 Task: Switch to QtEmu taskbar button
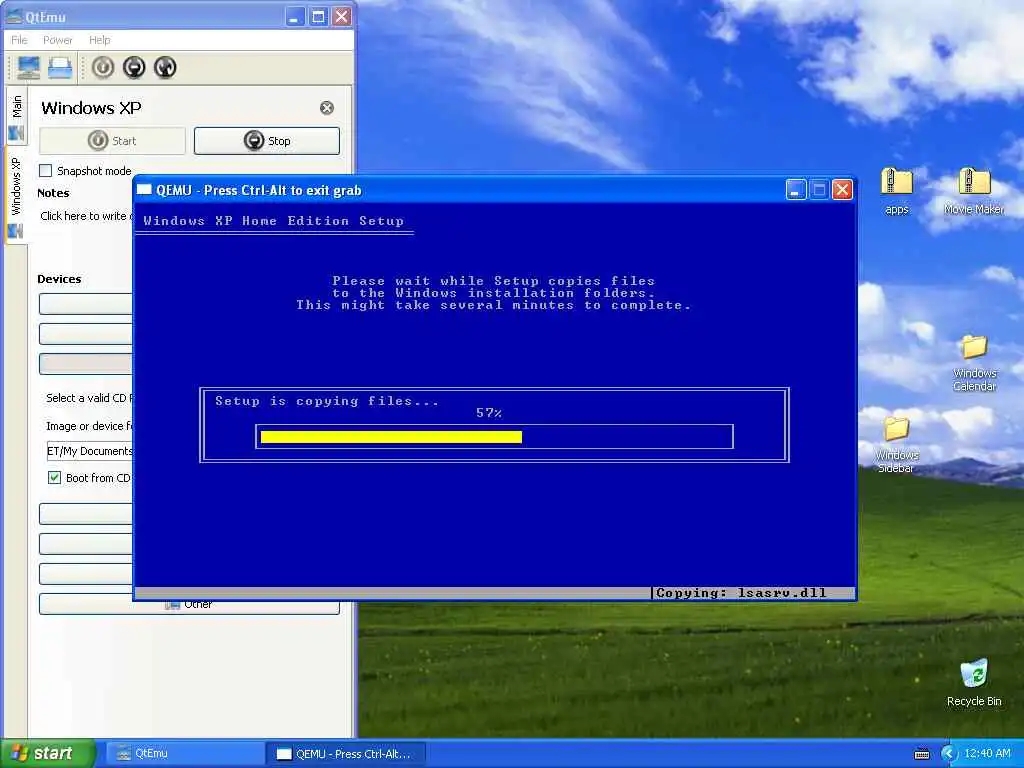pyautogui.click(x=185, y=754)
